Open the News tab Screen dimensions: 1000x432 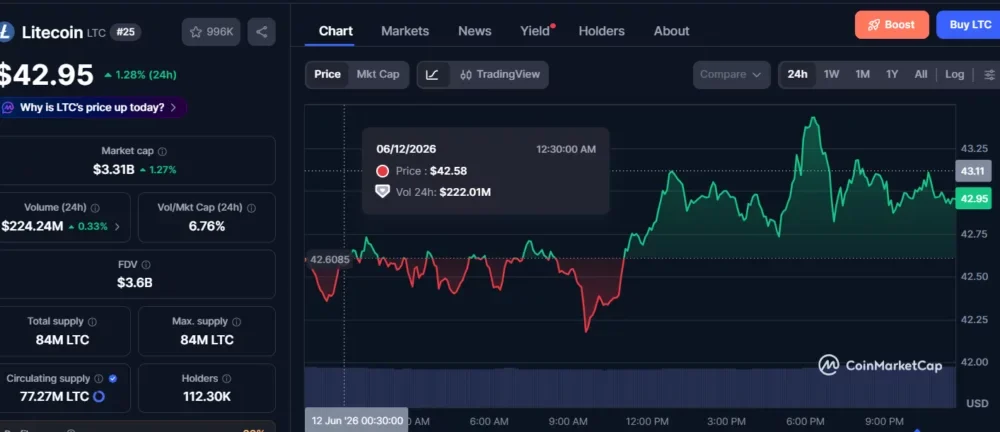pyautogui.click(x=474, y=31)
